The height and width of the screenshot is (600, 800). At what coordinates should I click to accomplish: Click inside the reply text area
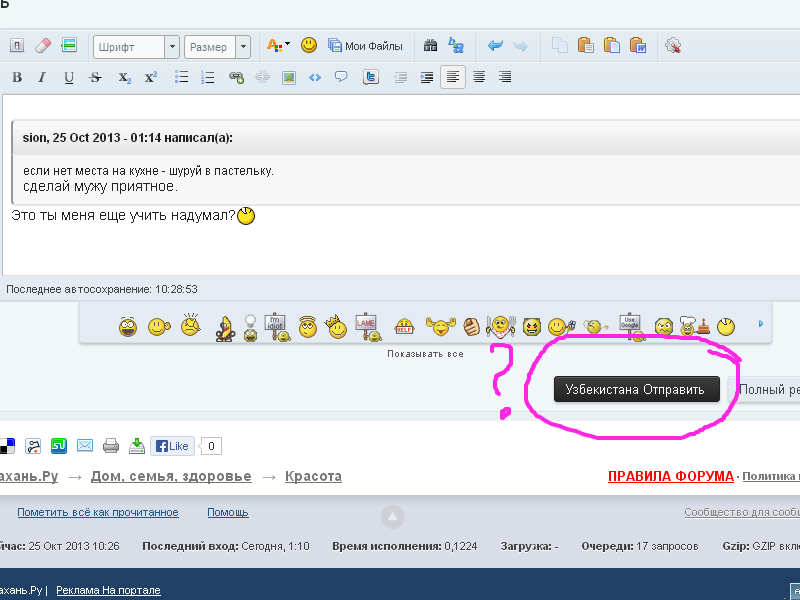[400, 245]
